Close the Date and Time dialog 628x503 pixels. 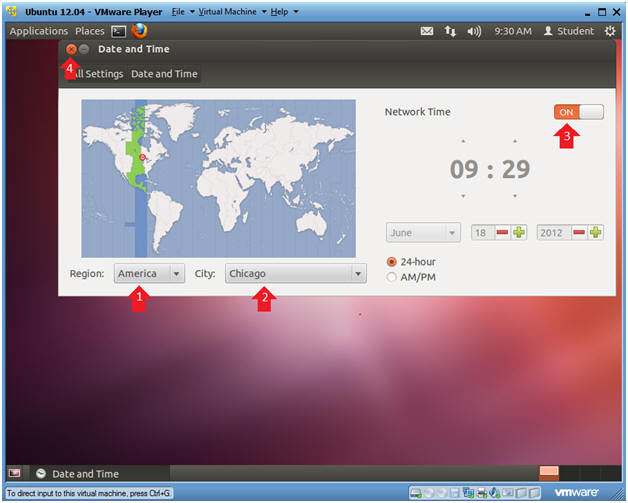click(x=71, y=49)
